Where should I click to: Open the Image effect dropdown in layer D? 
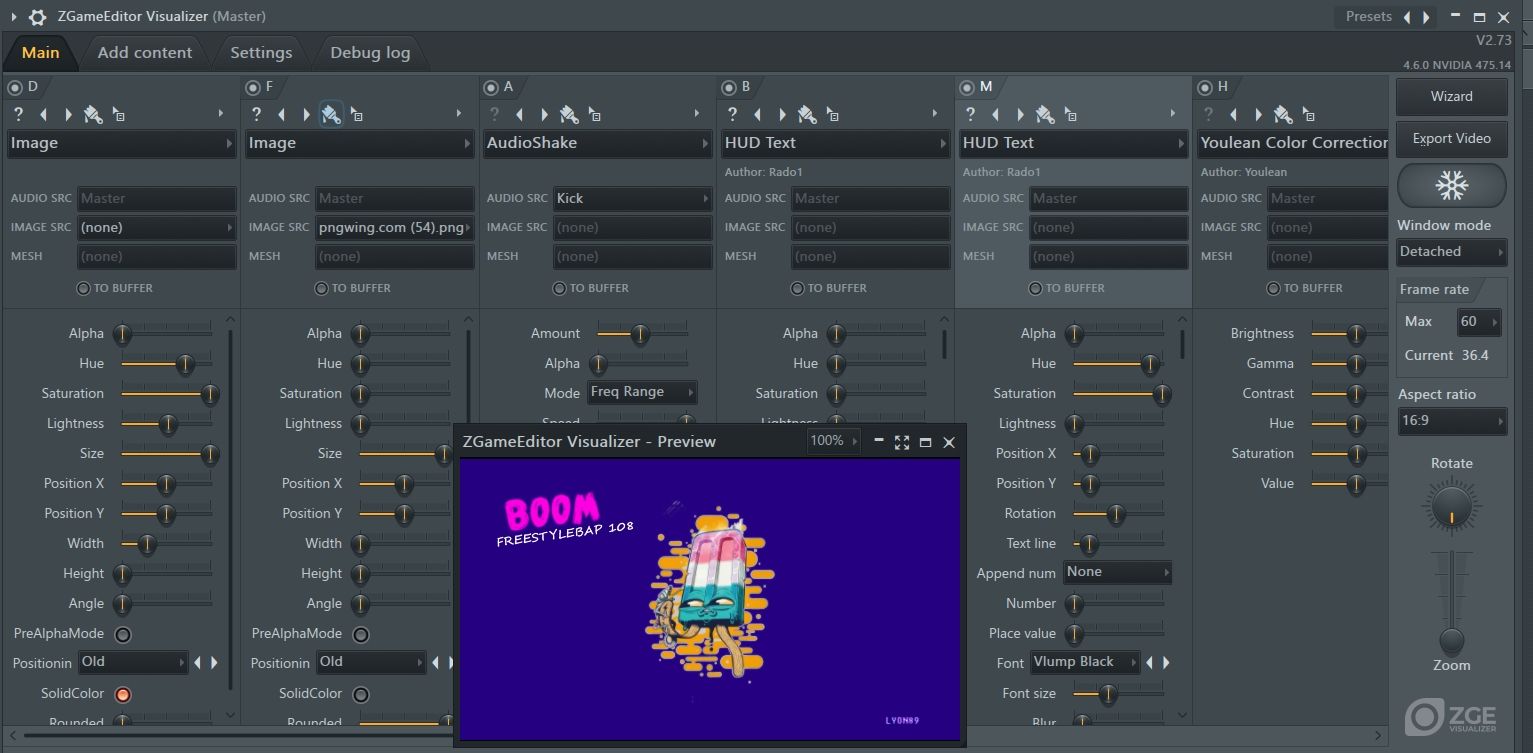121,143
